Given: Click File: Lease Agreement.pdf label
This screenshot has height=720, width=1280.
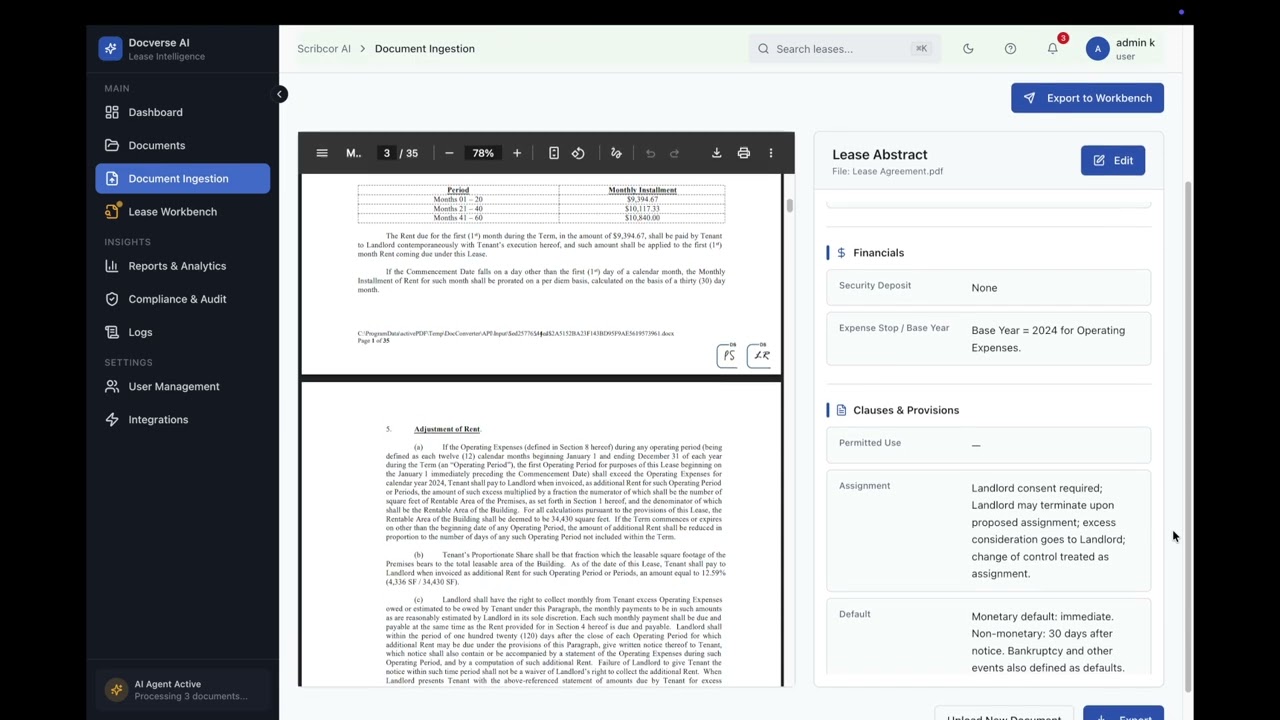Looking at the screenshot, I should (x=887, y=171).
